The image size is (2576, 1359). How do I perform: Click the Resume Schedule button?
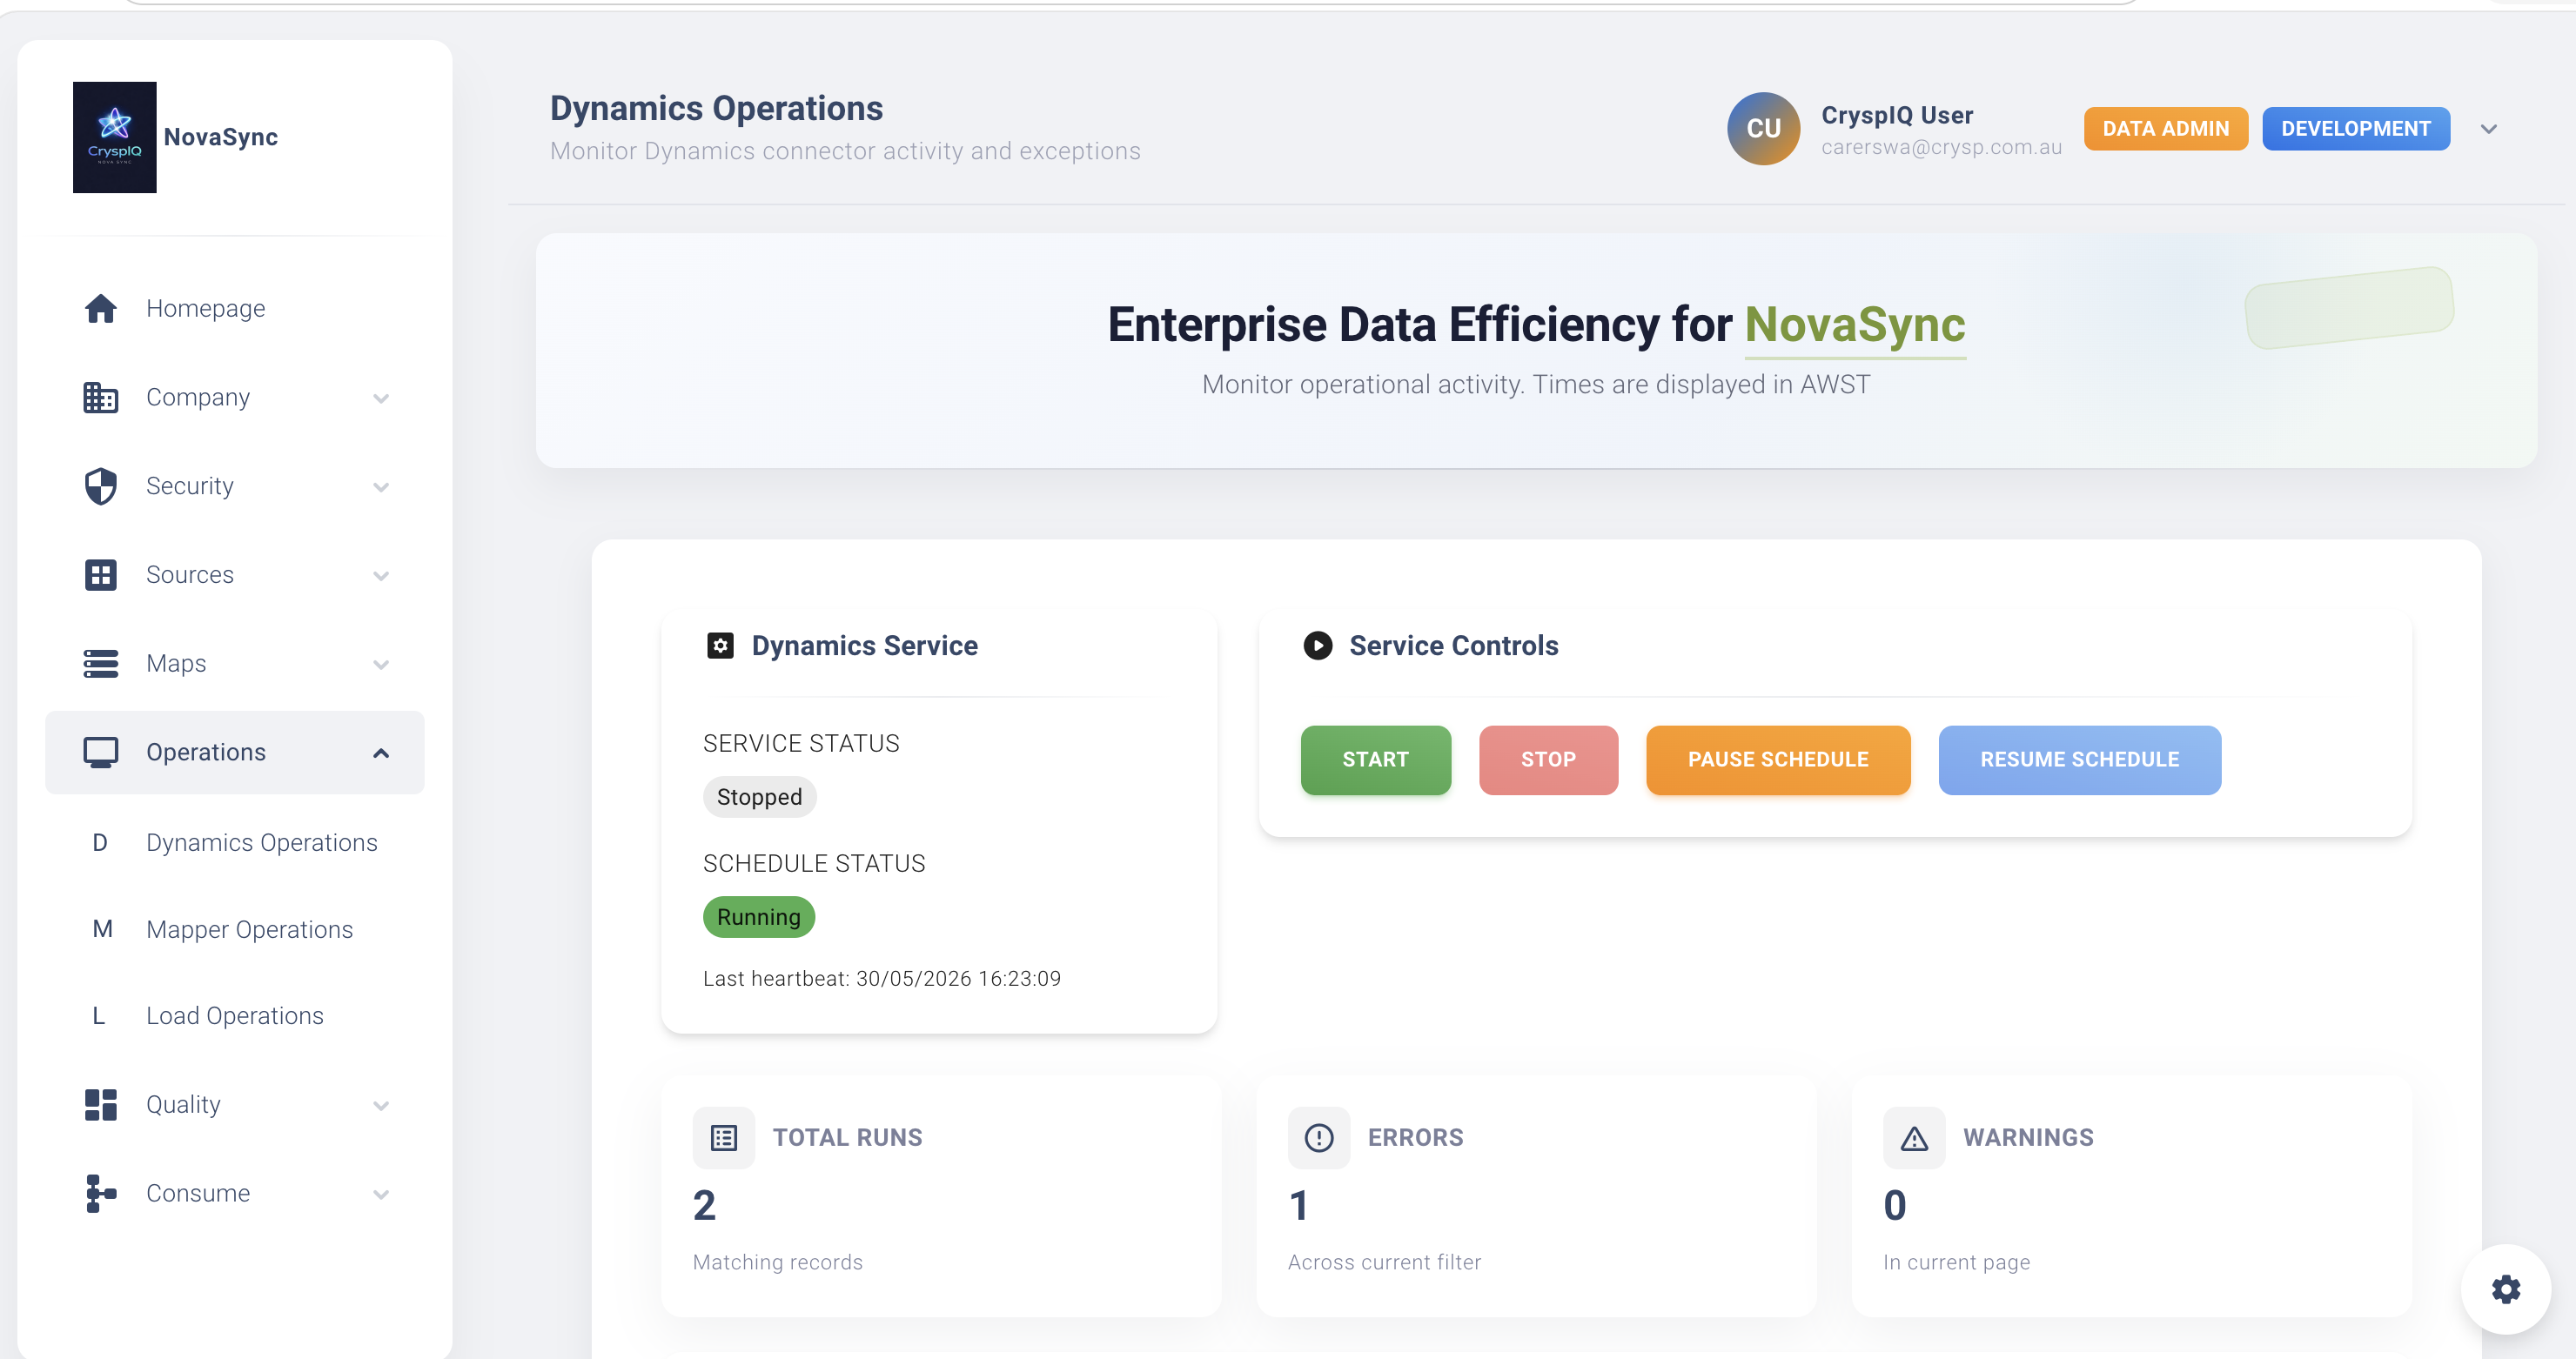(2080, 760)
